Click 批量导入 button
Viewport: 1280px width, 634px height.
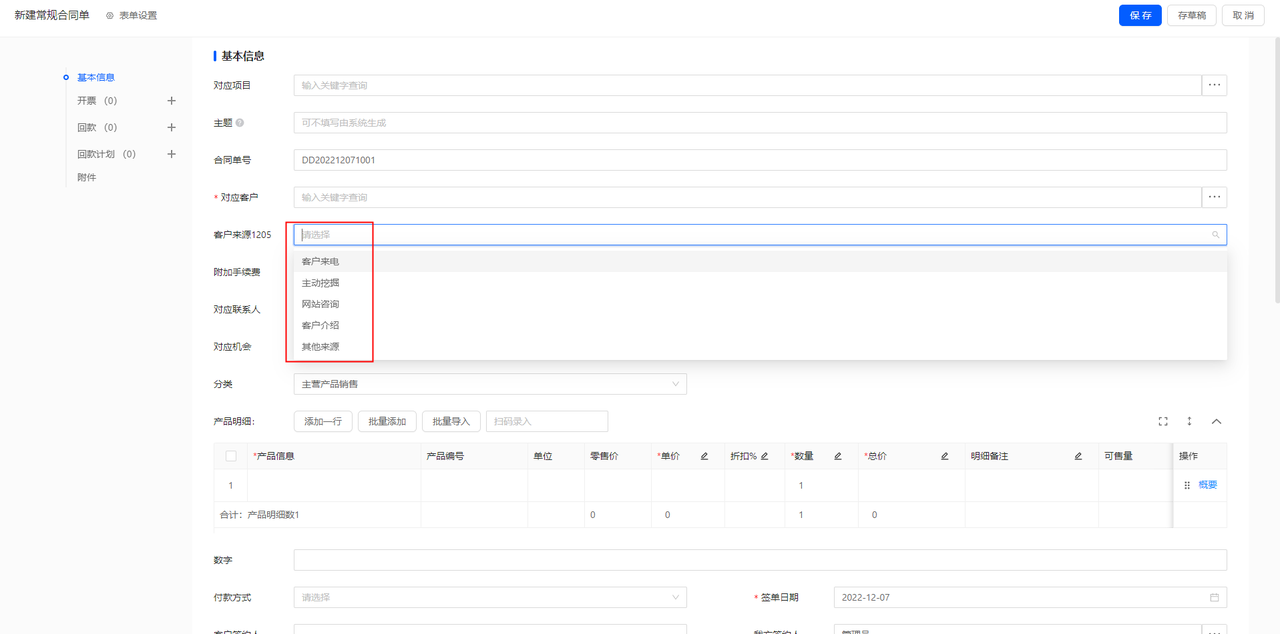(451, 421)
